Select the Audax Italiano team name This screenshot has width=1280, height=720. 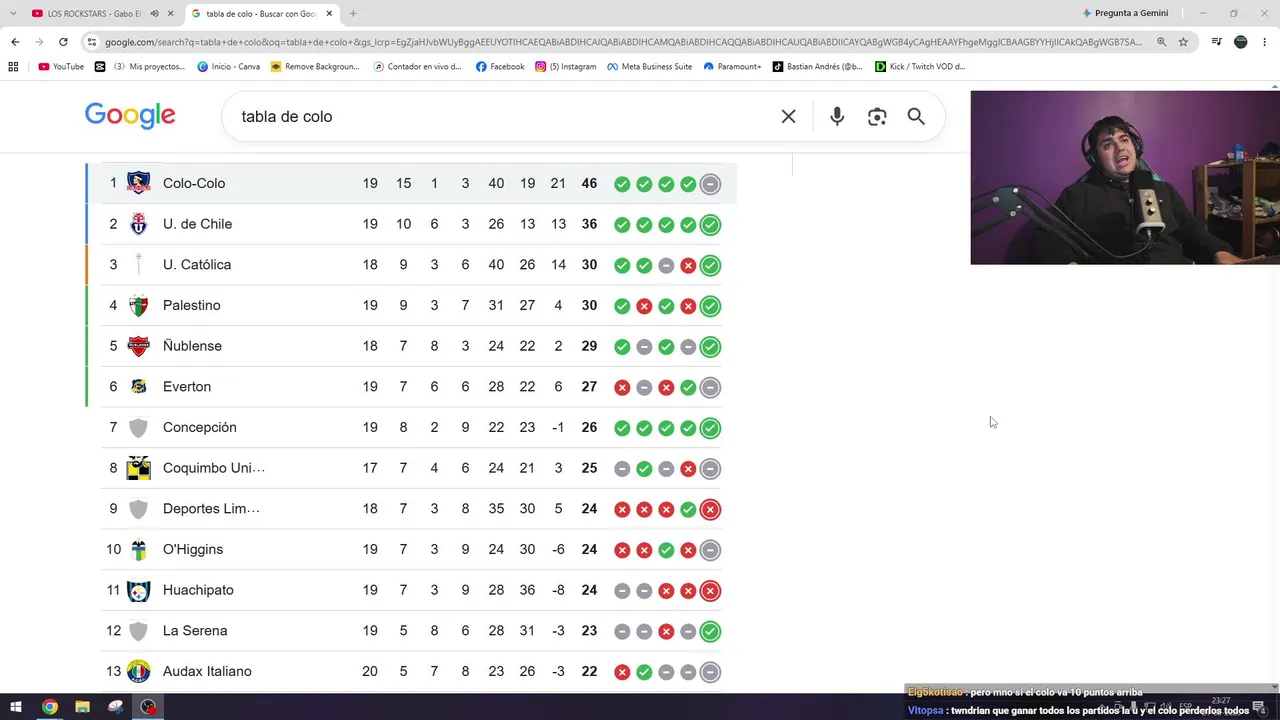[x=207, y=671]
